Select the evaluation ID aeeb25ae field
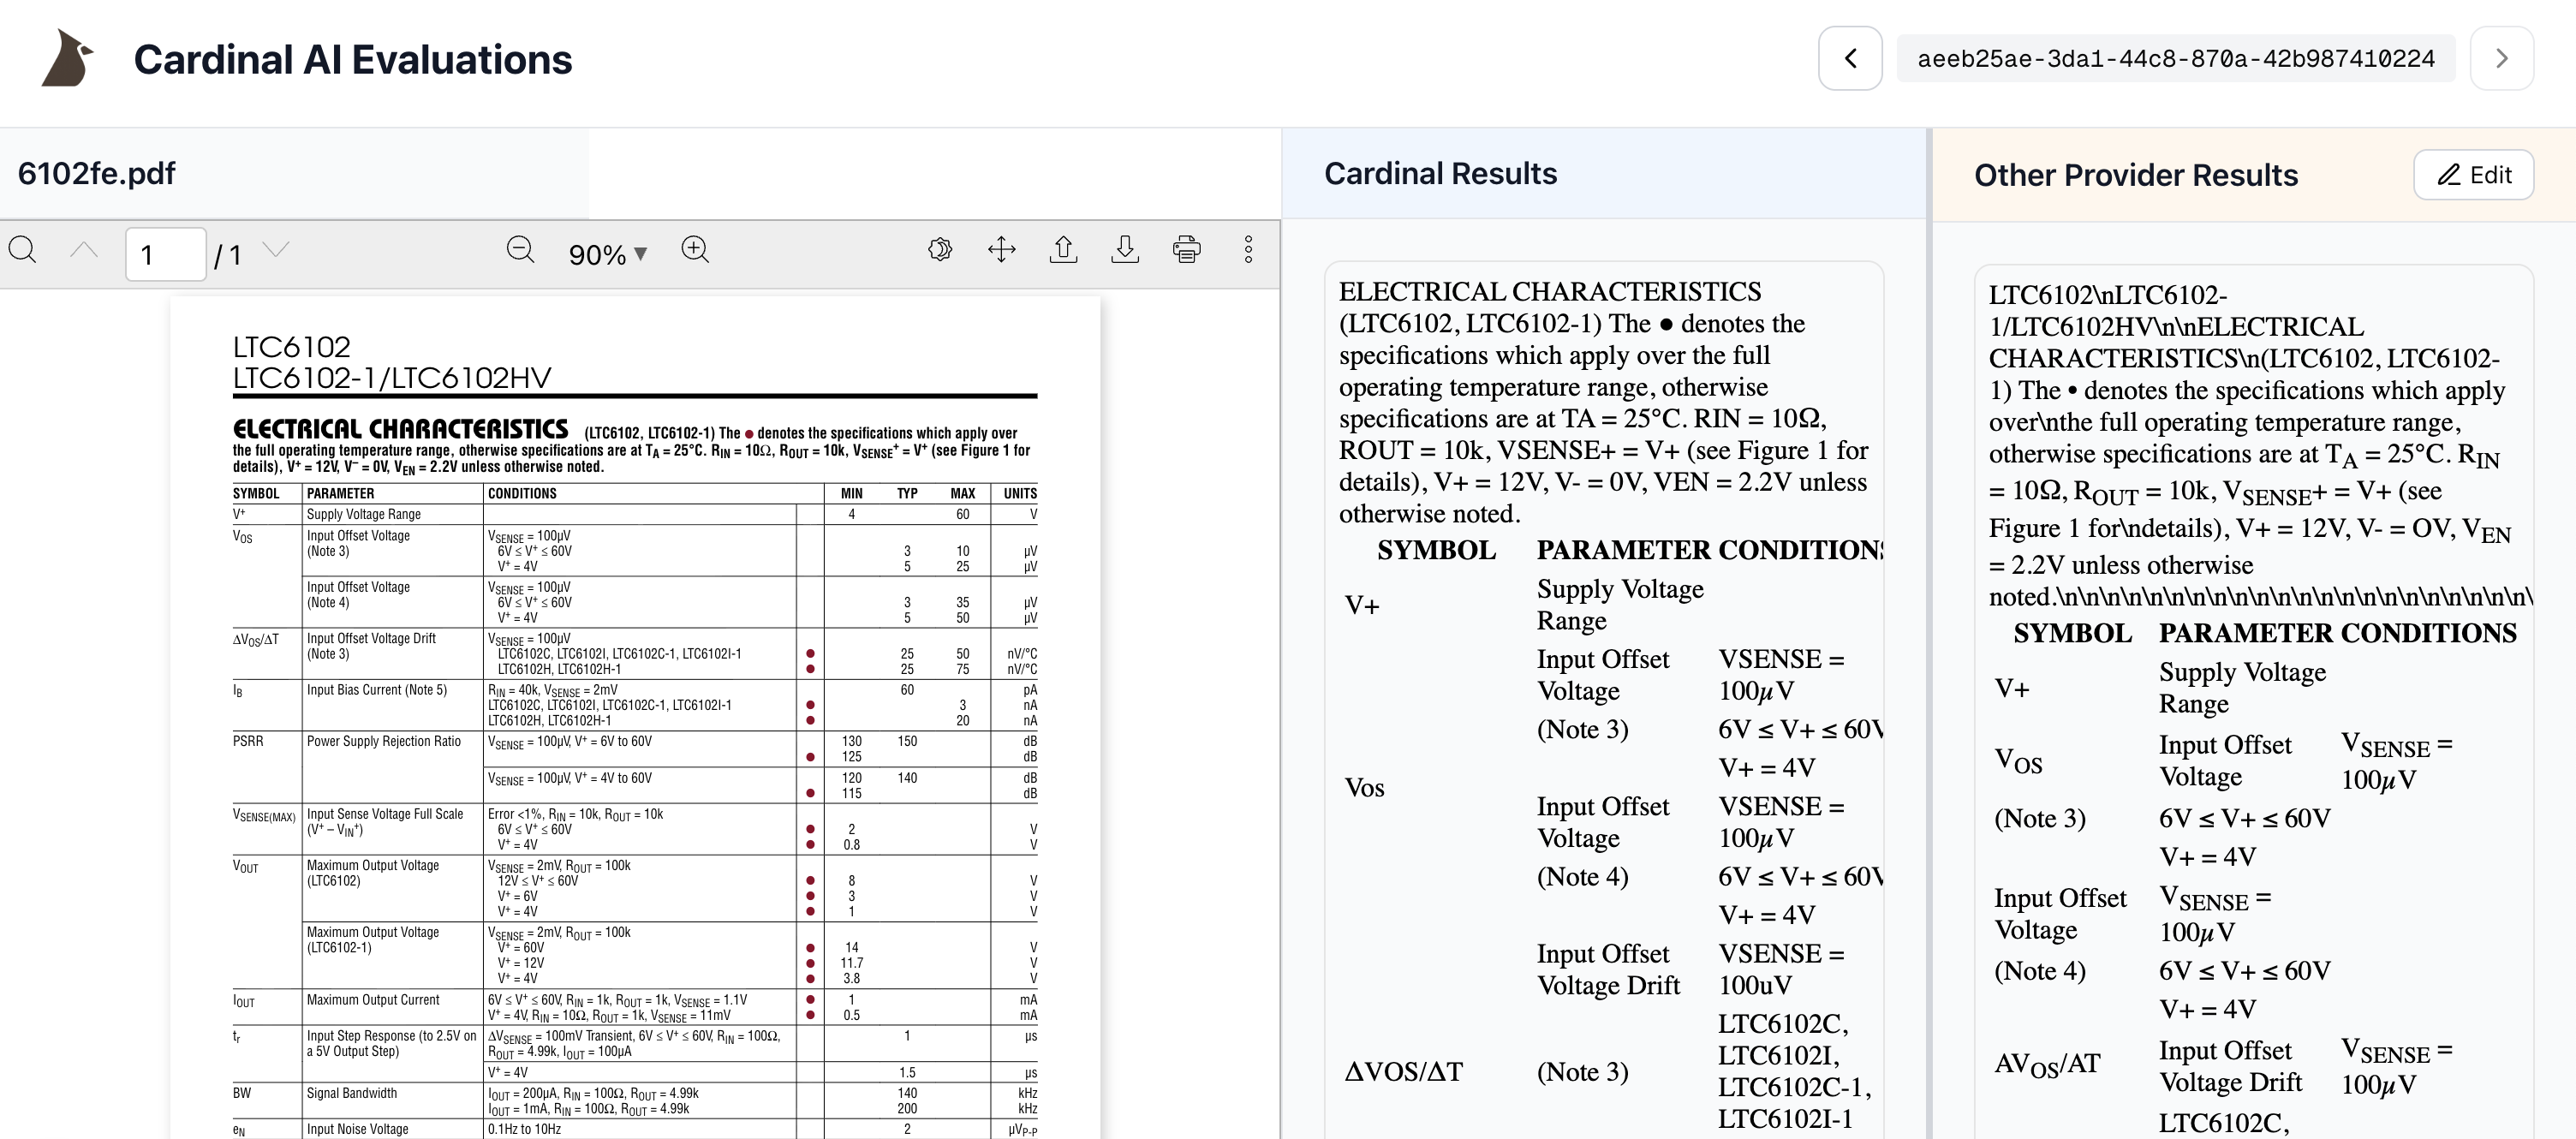2576x1139 pixels. click(x=2176, y=59)
